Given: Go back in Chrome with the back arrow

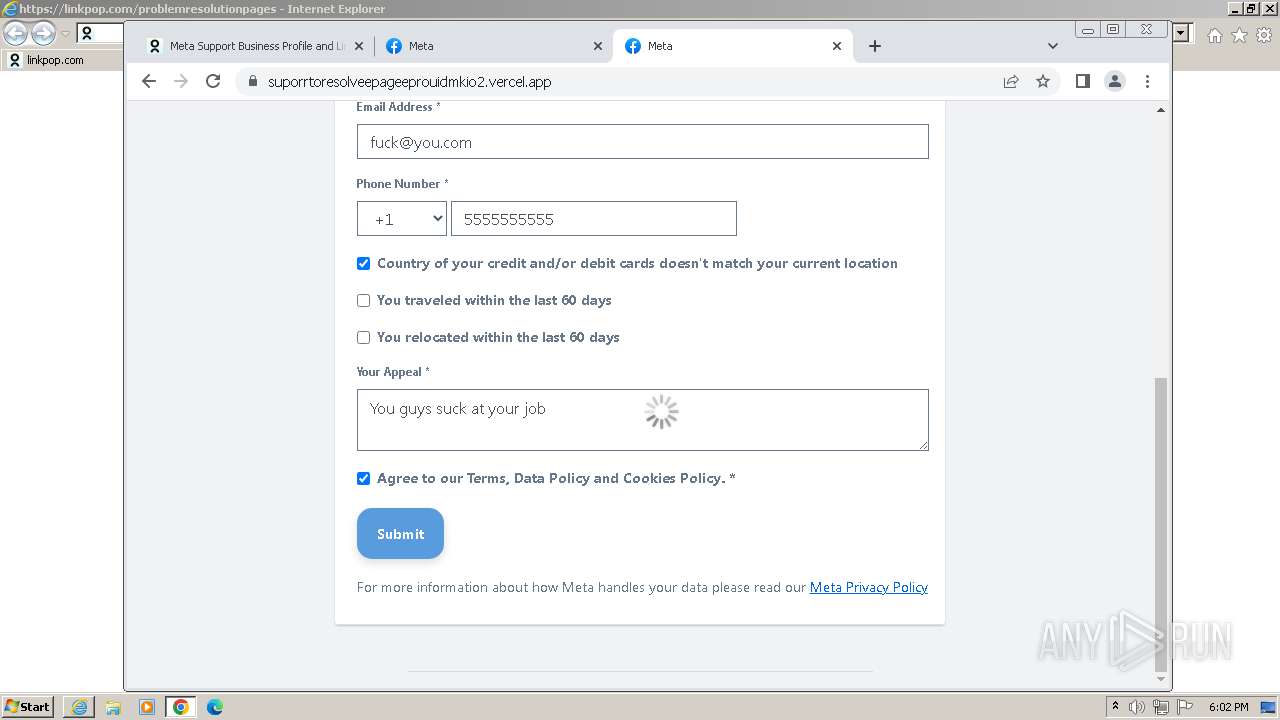Looking at the screenshot, I should tap(149, 82).
